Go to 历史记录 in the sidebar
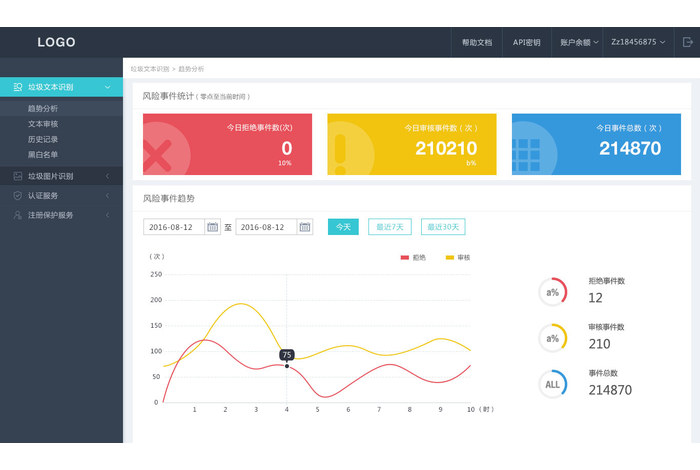 (43, 139)
